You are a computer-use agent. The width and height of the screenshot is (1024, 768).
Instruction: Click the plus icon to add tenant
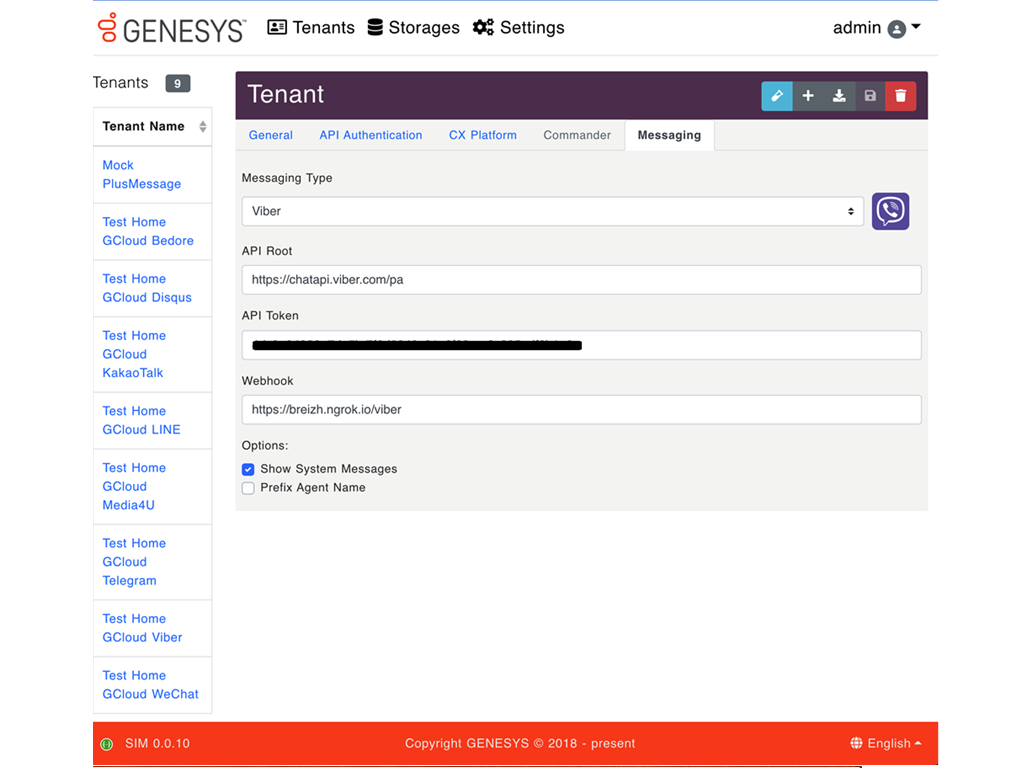tap(808, 96)
